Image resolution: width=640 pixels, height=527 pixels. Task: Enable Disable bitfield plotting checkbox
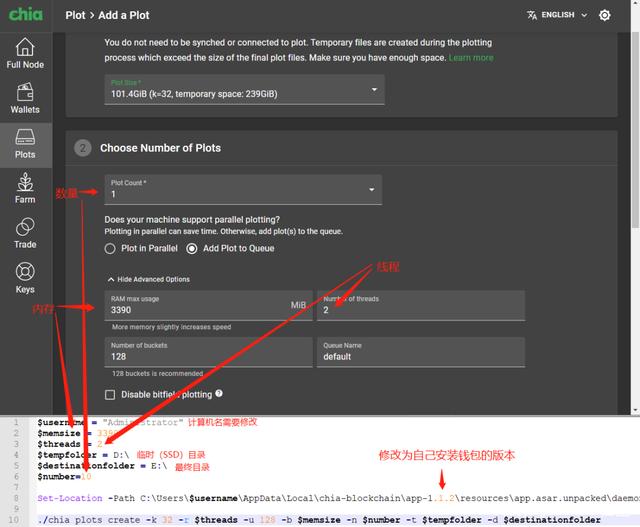click(110, 395)
